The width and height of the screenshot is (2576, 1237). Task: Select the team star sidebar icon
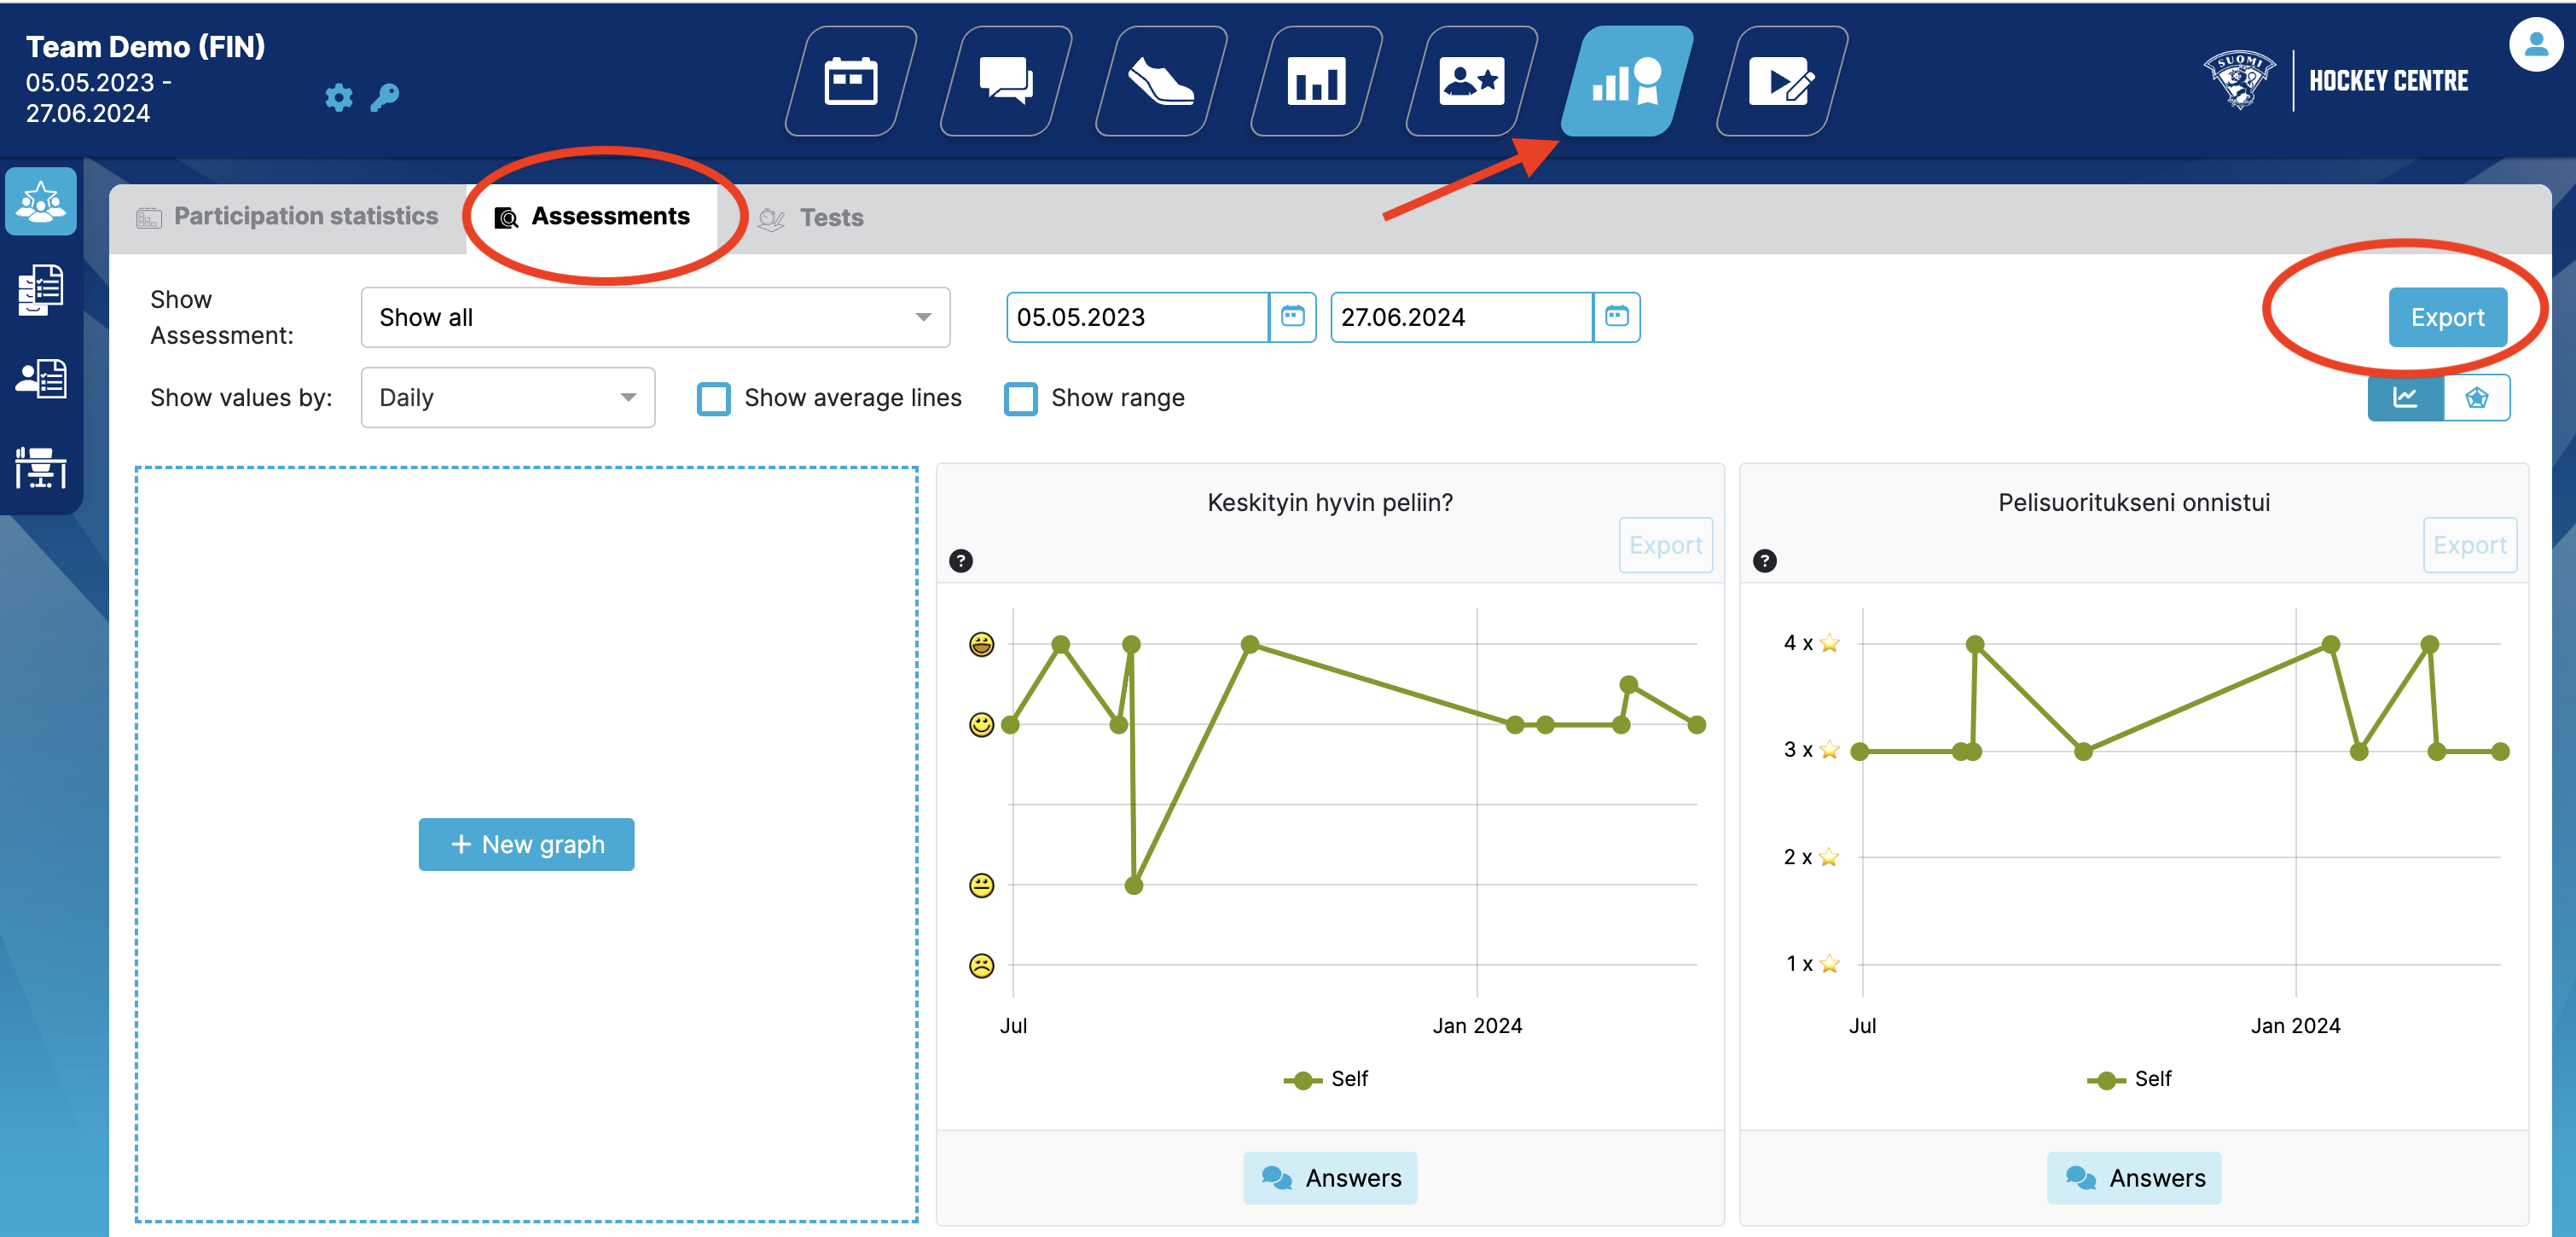pyautogui.click(x=41, y=202)
